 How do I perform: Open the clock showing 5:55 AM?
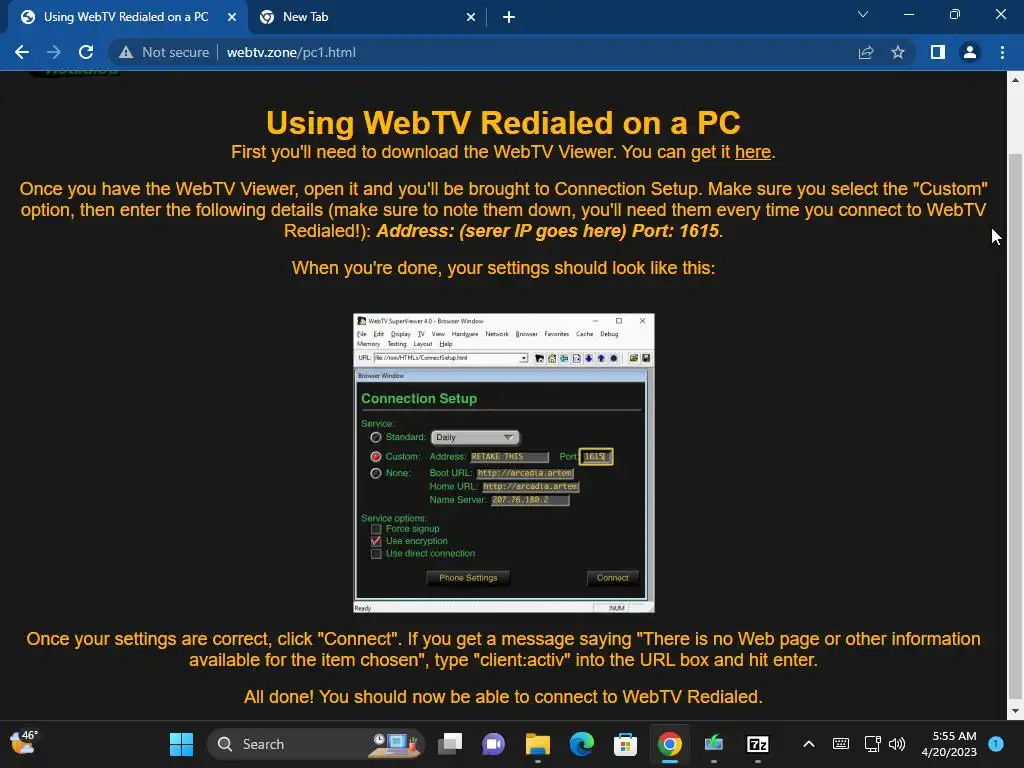pyautogui.click(x=949, y=744)
